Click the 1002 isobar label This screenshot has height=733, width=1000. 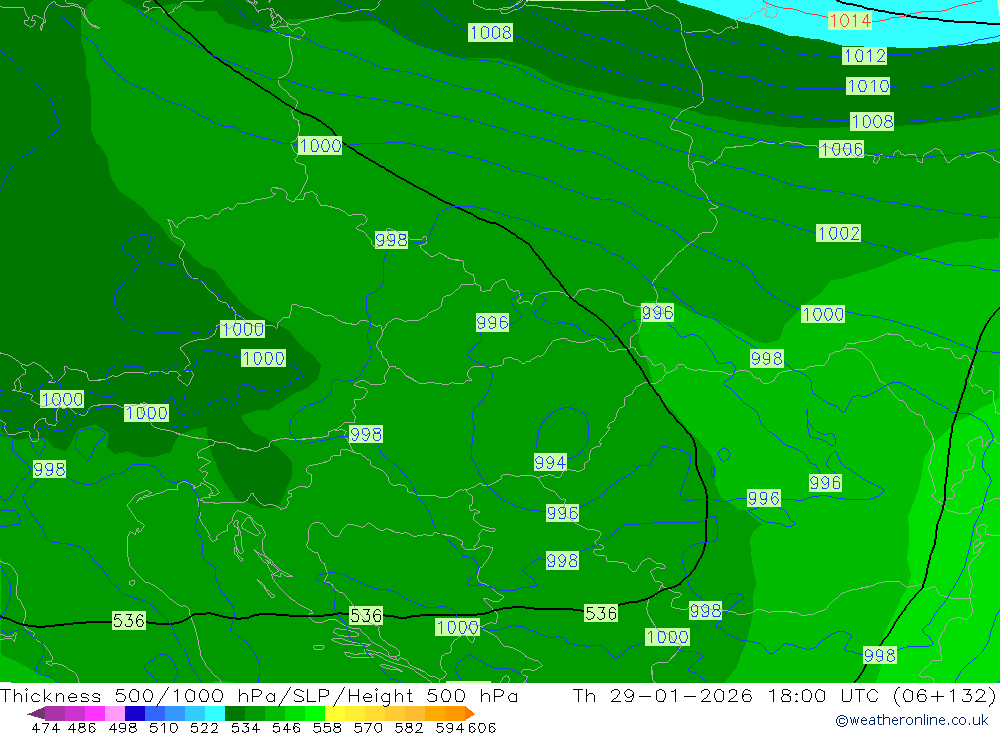click(838, 233)
